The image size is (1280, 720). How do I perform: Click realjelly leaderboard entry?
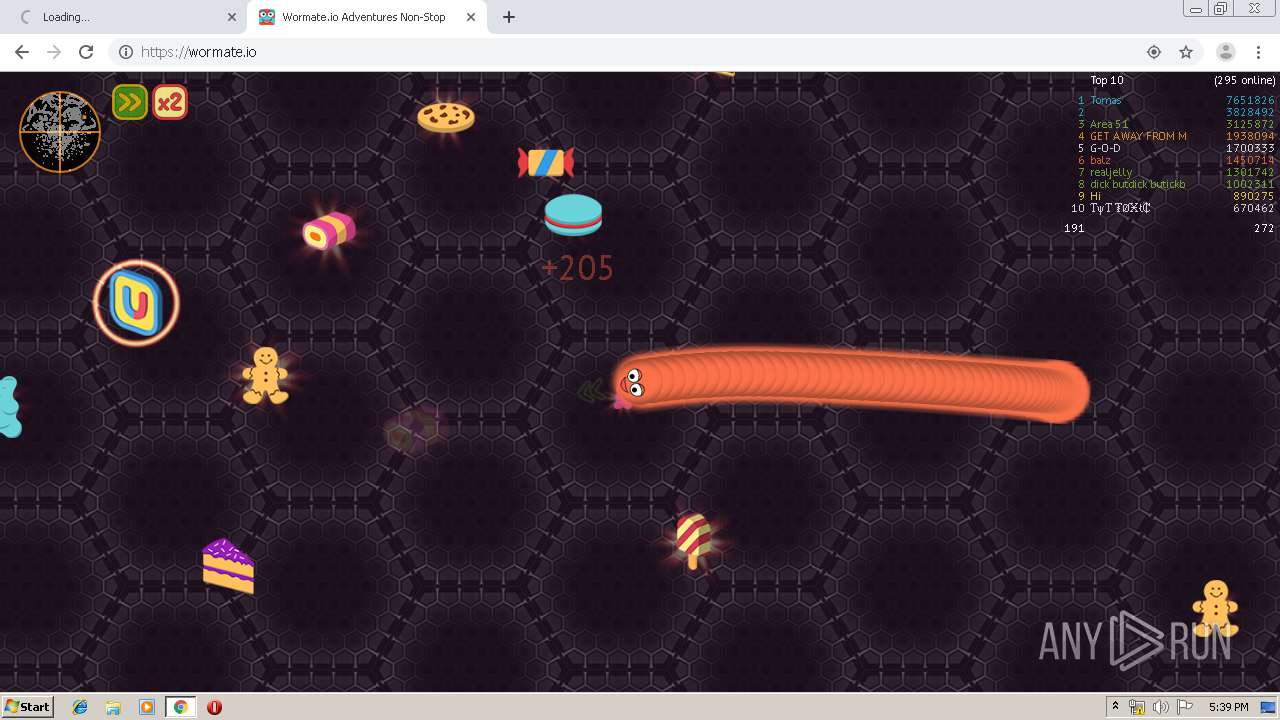click(1111, 172)
